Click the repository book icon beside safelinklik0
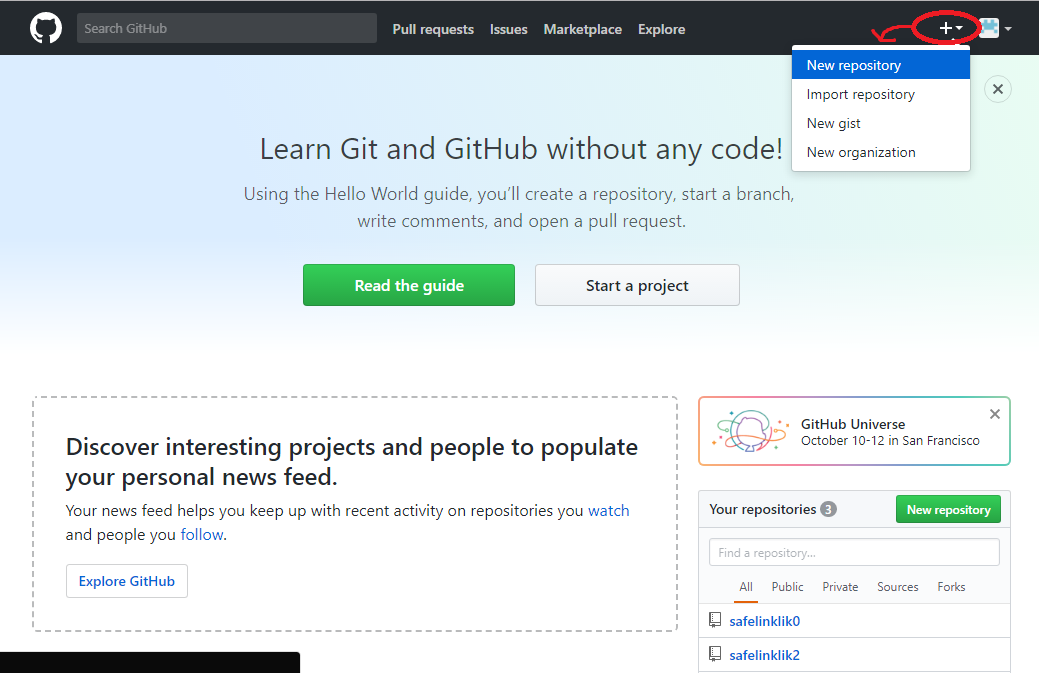This screenshot has height=673, width=1039. [715, 619]
